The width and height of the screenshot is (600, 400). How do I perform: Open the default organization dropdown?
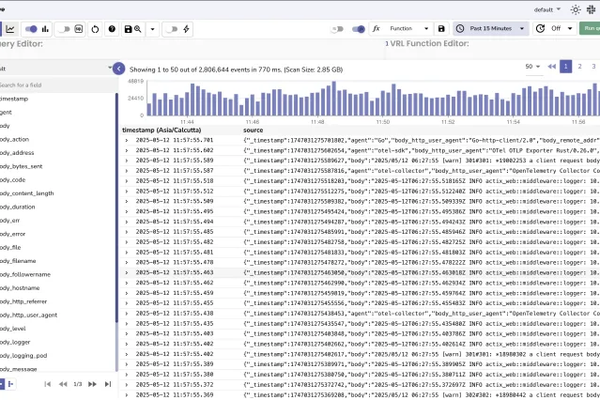(547, 10)
